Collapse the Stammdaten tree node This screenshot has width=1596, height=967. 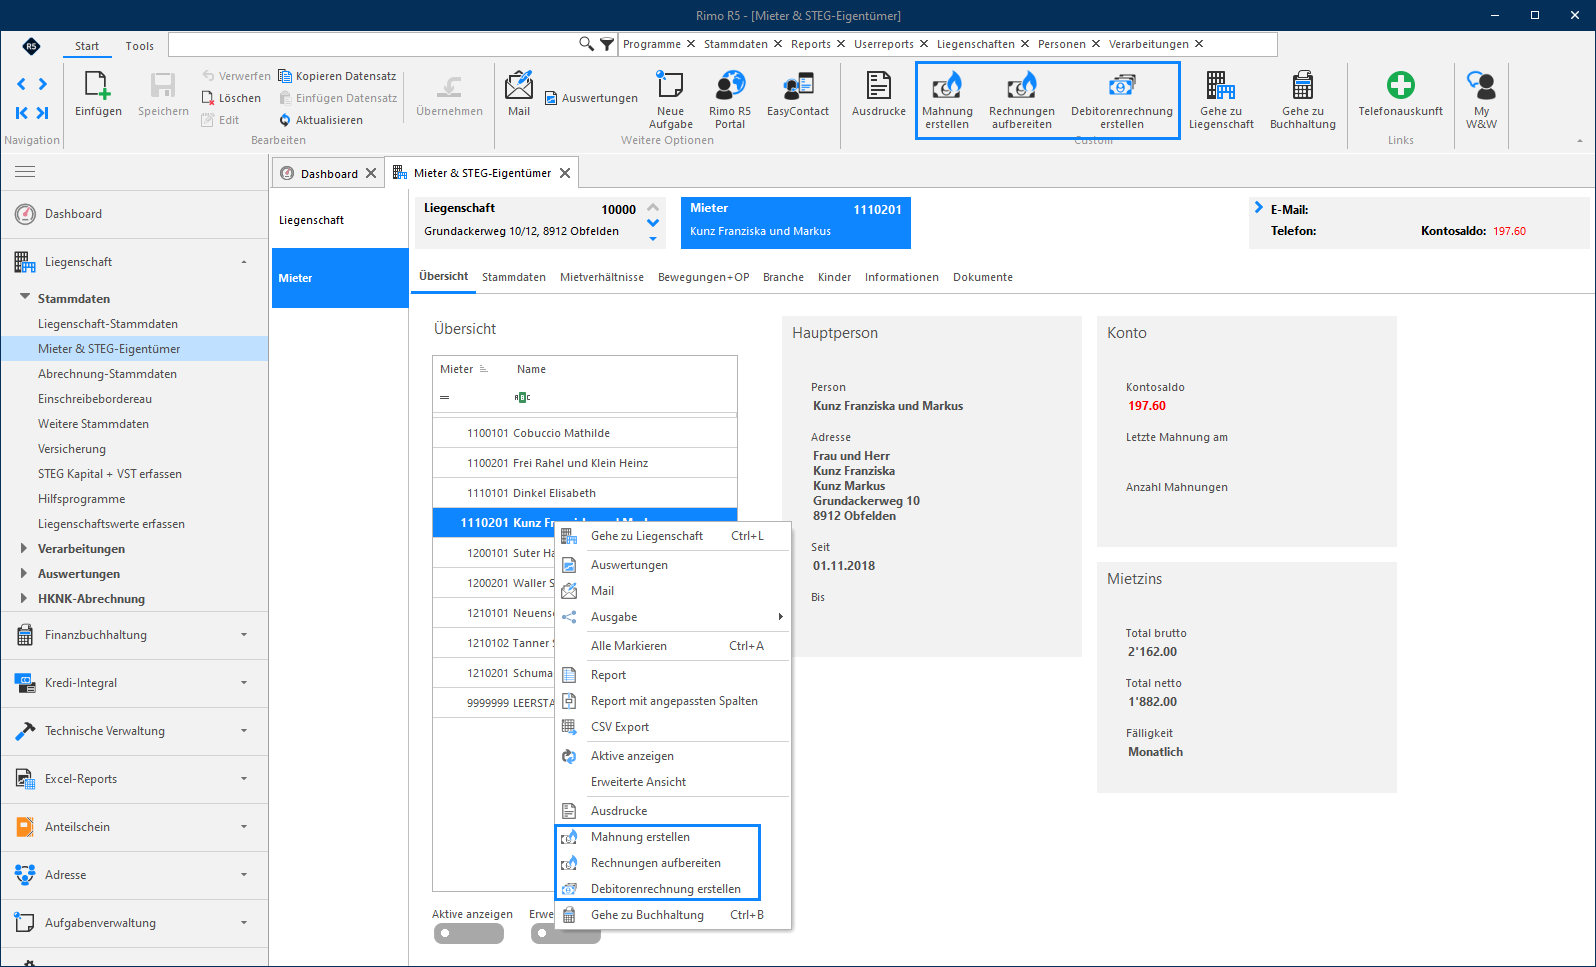tap(25, 297)
